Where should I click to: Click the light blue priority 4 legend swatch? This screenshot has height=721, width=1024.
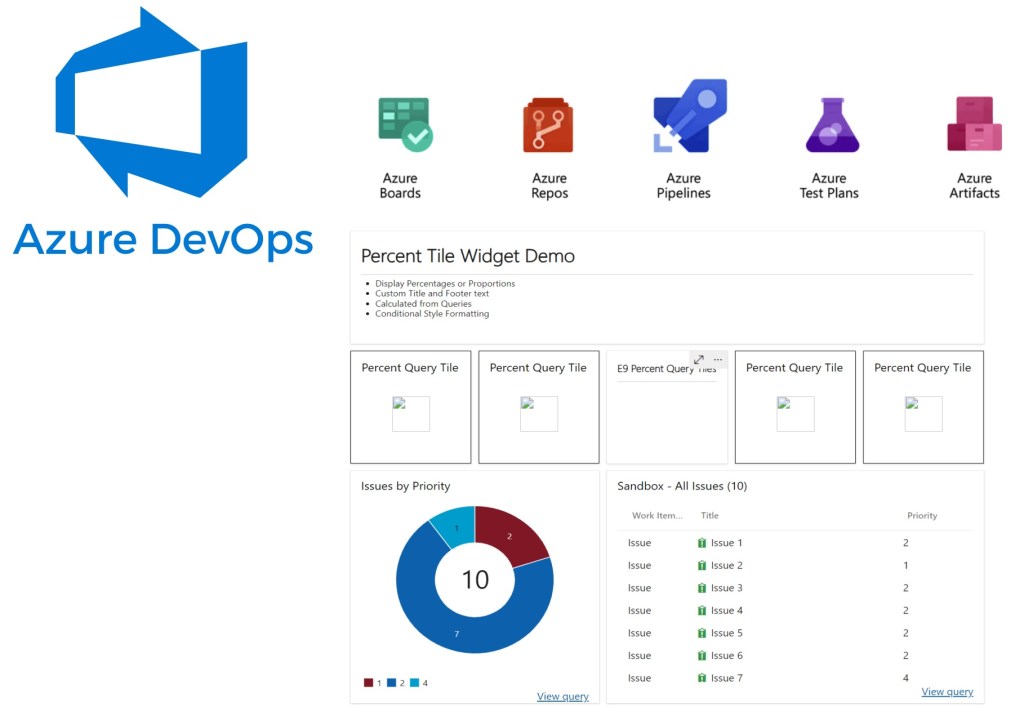tap(414, 683)
